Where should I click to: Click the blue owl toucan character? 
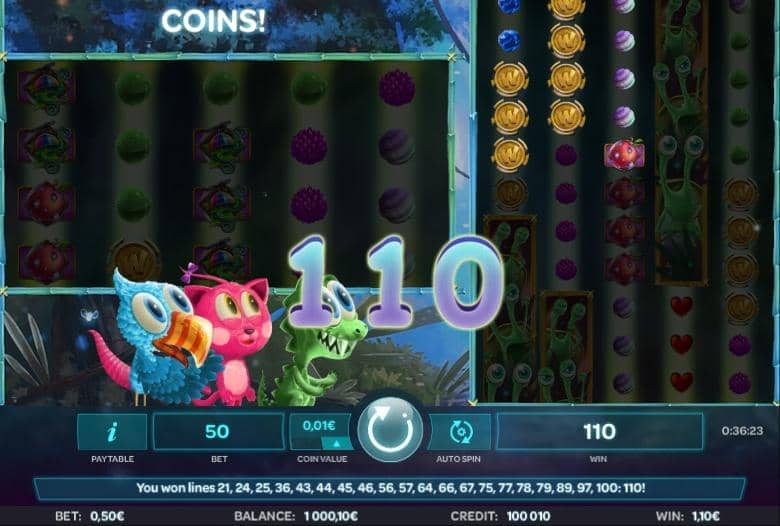pos(157,338)
